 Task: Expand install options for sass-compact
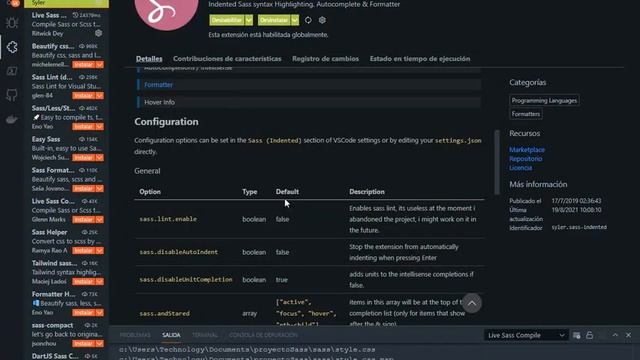(100, 344)
